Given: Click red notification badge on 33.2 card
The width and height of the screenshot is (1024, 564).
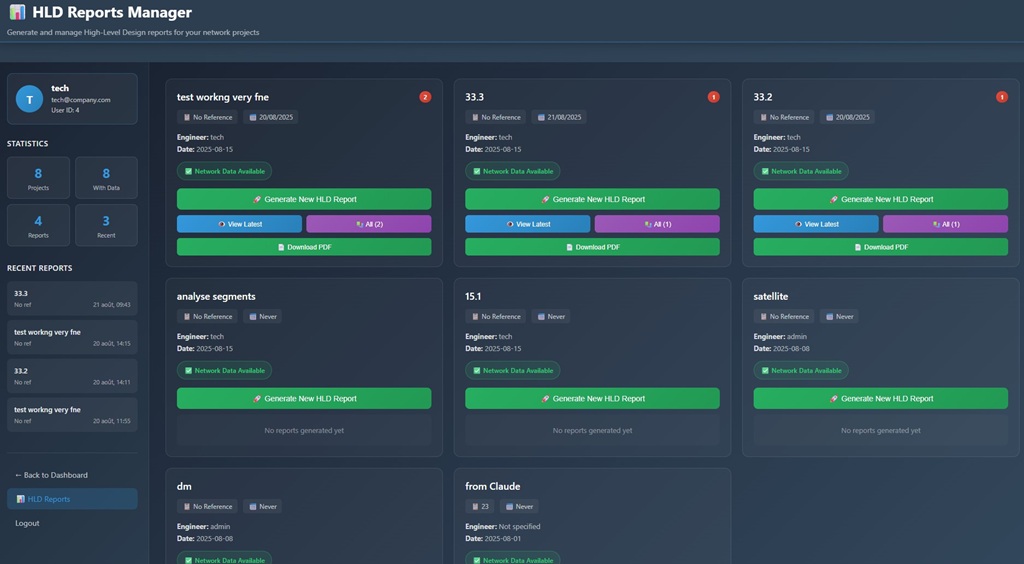Looking at the screenshot, I should point(1002,97).
